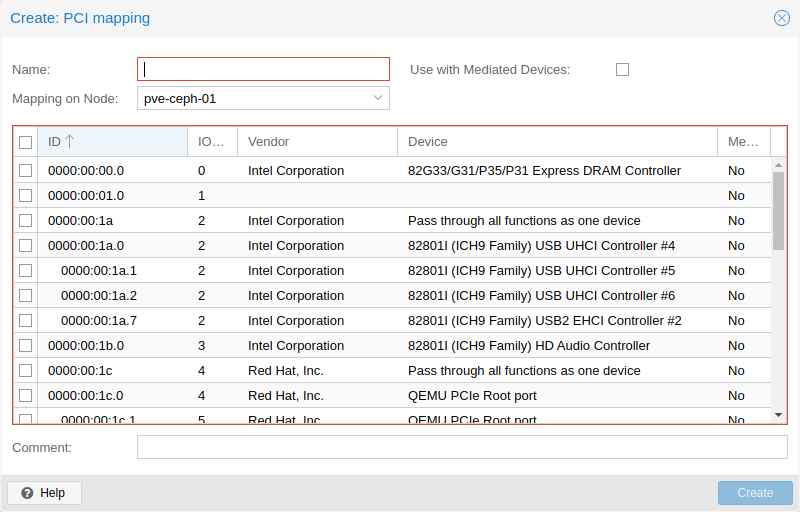Focus the Name input field
This screenshot has width=800, height=512.
pos(263,69)
